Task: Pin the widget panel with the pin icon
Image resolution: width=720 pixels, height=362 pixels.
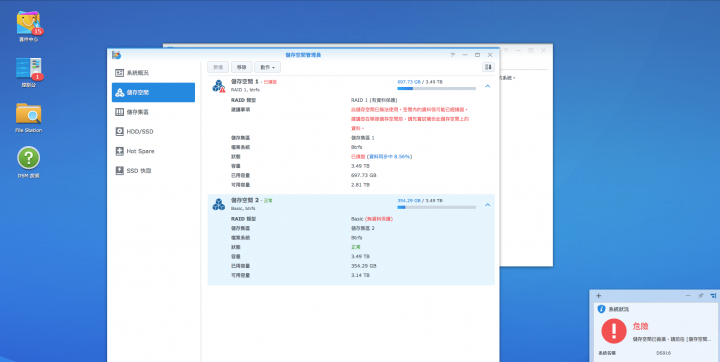Action: click(700, 296)
